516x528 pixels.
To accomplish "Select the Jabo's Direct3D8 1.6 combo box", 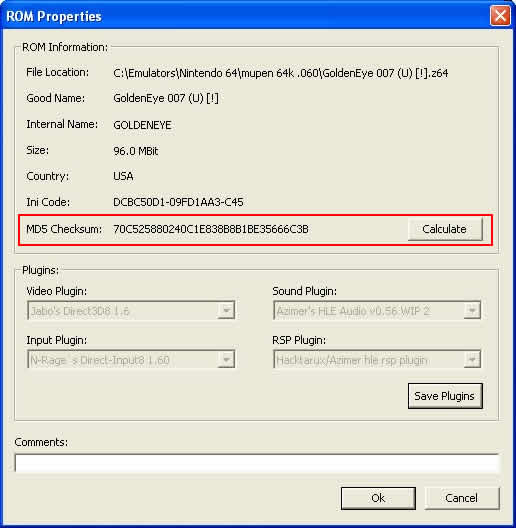I will 131,310.
